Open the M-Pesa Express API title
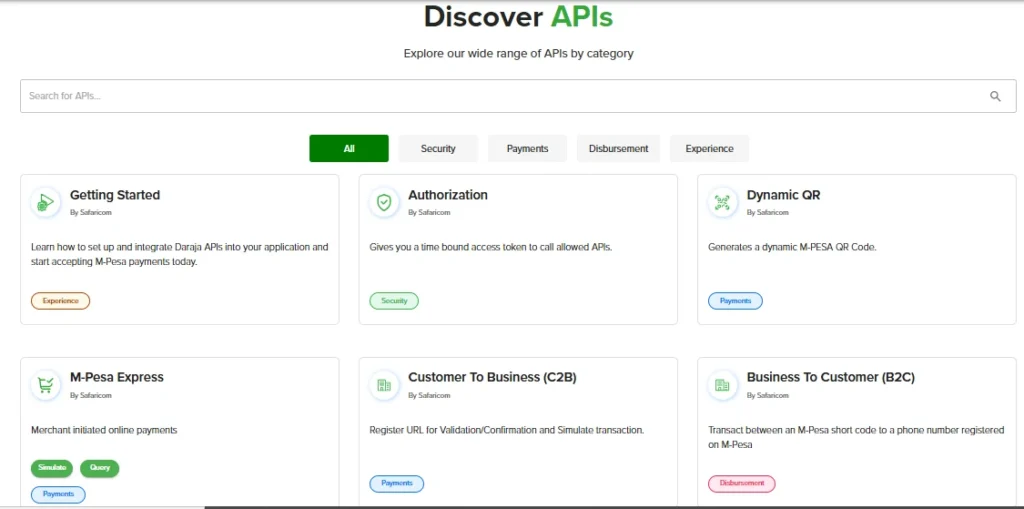The image size is (1024, 509). (x=117, y=377)
